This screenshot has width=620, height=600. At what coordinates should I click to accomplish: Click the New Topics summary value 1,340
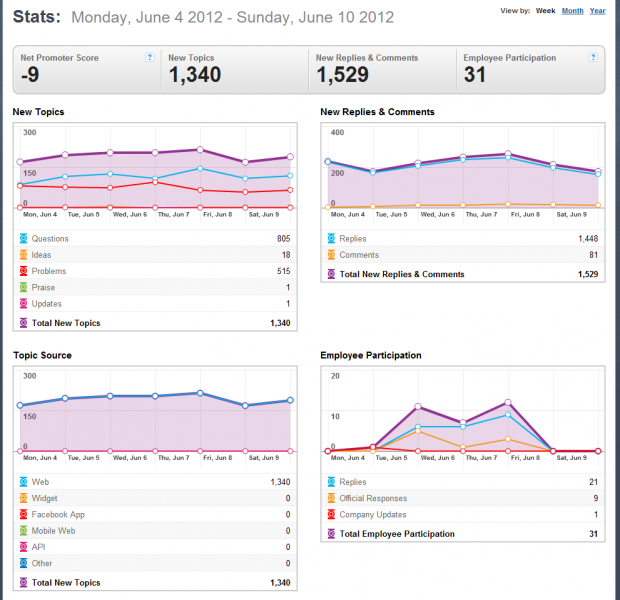click(x=195, y=75)
